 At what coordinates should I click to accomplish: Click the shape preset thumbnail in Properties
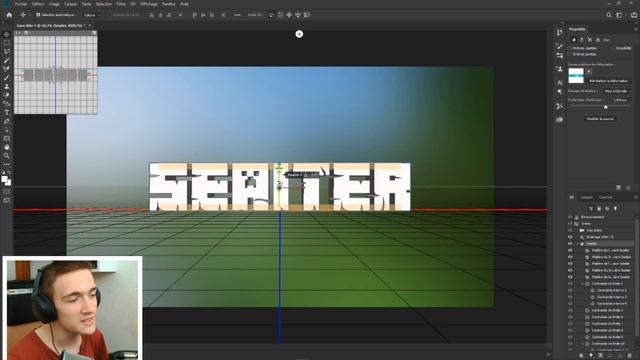576,76
